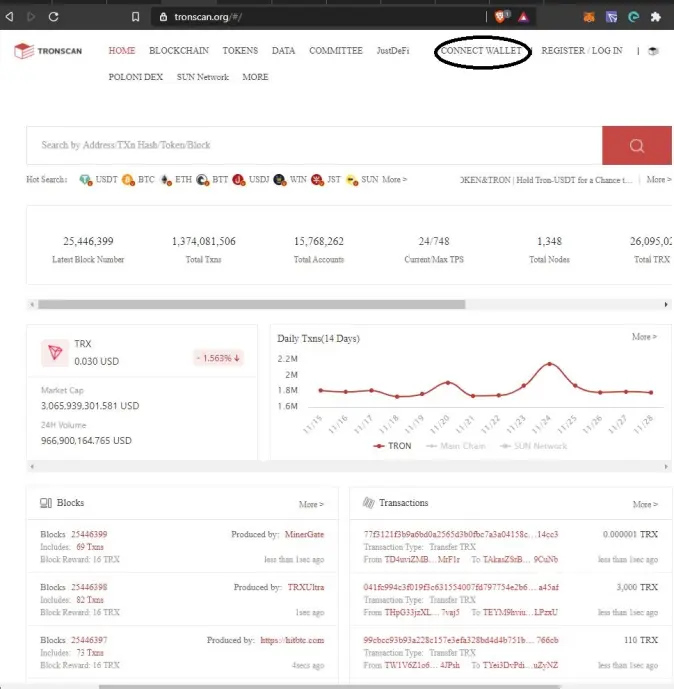Image resolution: width=674 pixels, height=689 pixels.
Task: Click the Brave rewards triangle icon
Action: coord(523,17)
